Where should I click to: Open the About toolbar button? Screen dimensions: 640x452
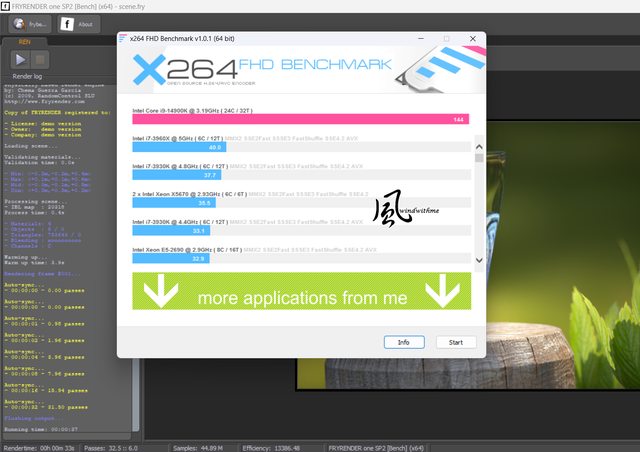tap(81, 23)
